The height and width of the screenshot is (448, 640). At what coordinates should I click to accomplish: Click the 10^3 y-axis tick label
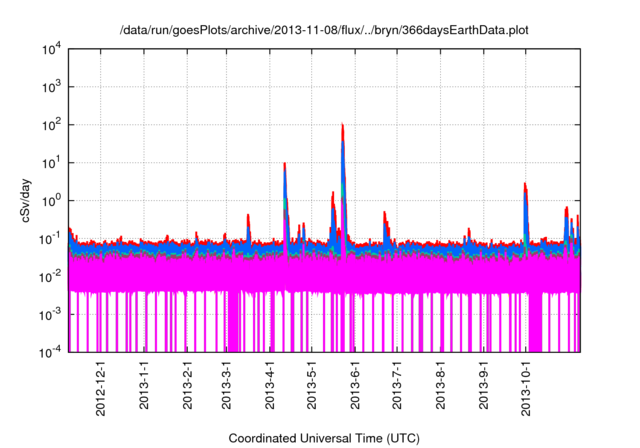tap(52, 86)
